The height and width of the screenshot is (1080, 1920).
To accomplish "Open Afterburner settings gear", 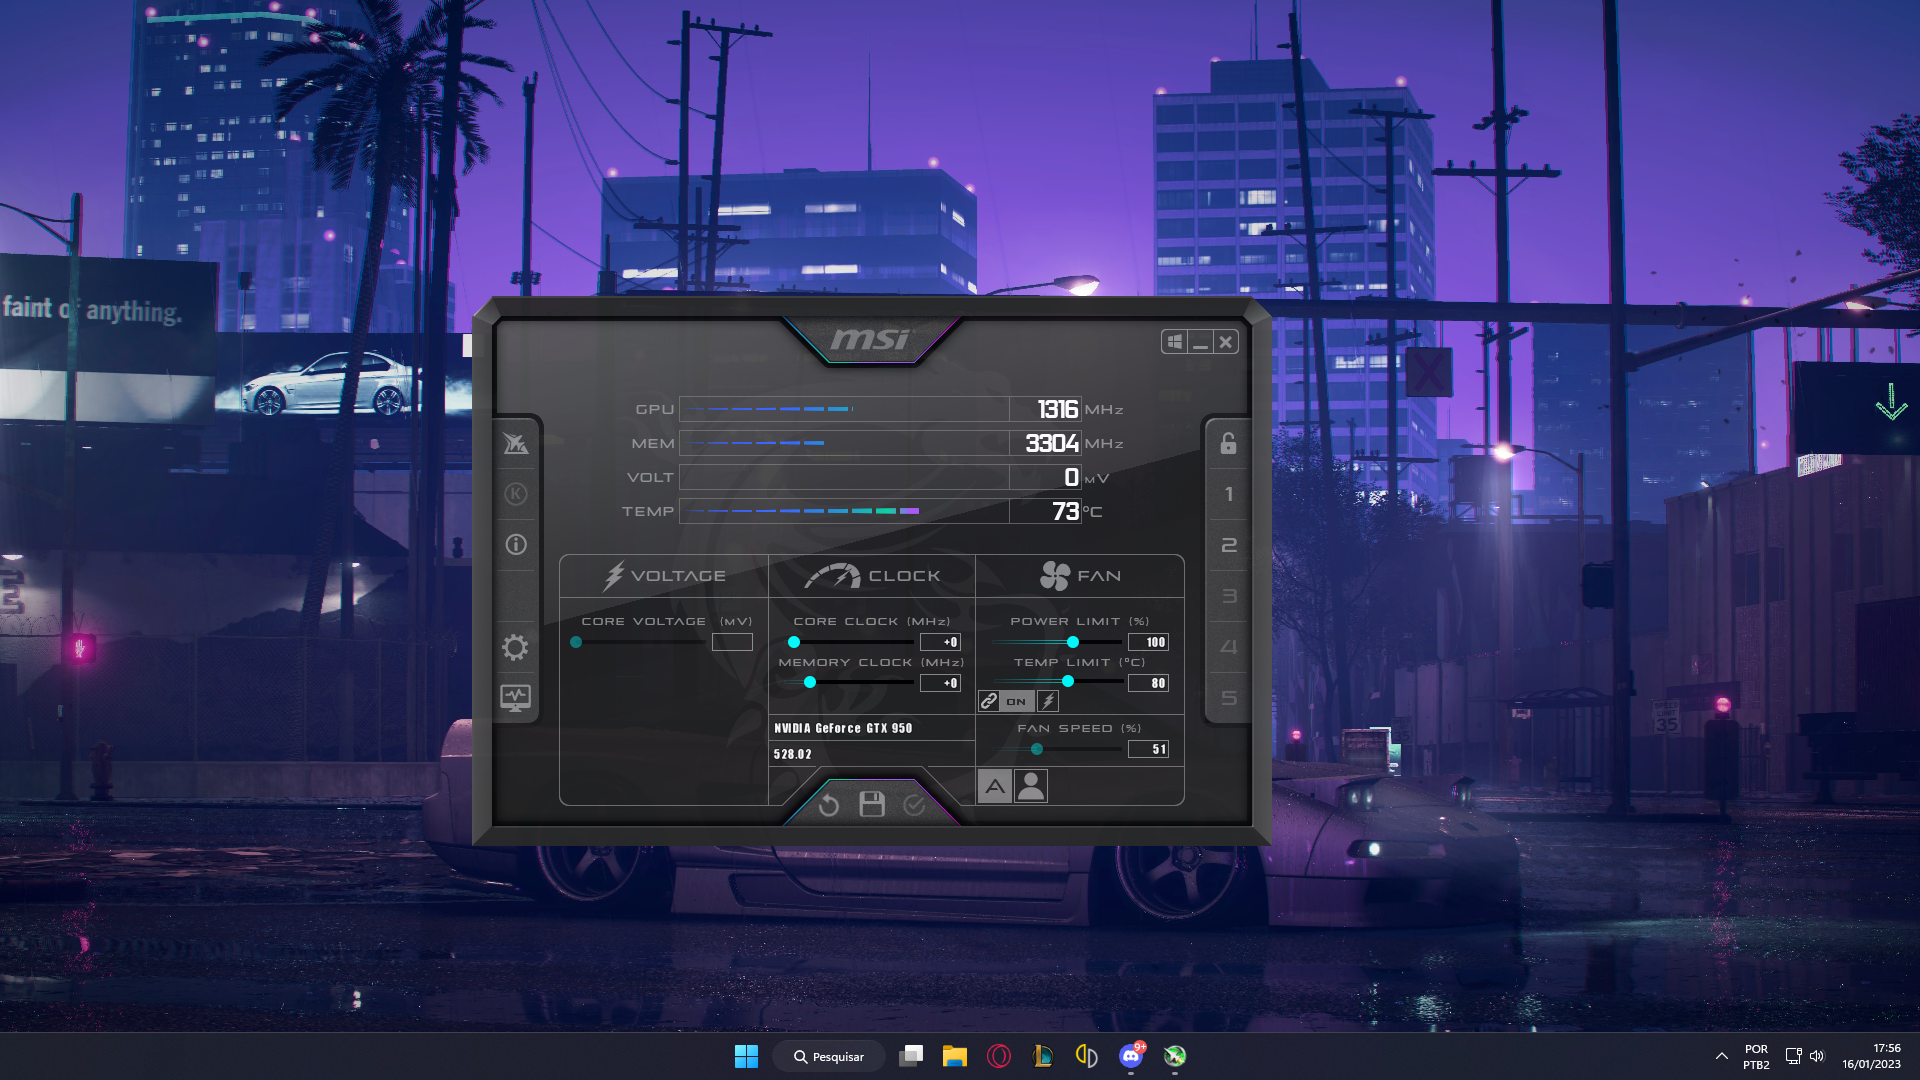I will [515, 647].
